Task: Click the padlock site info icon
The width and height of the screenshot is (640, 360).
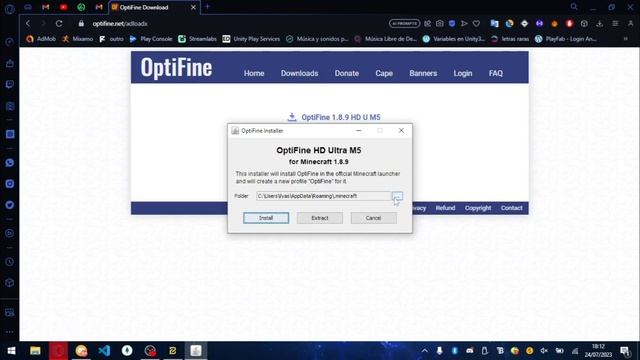Action: click(x=81, y=24)
